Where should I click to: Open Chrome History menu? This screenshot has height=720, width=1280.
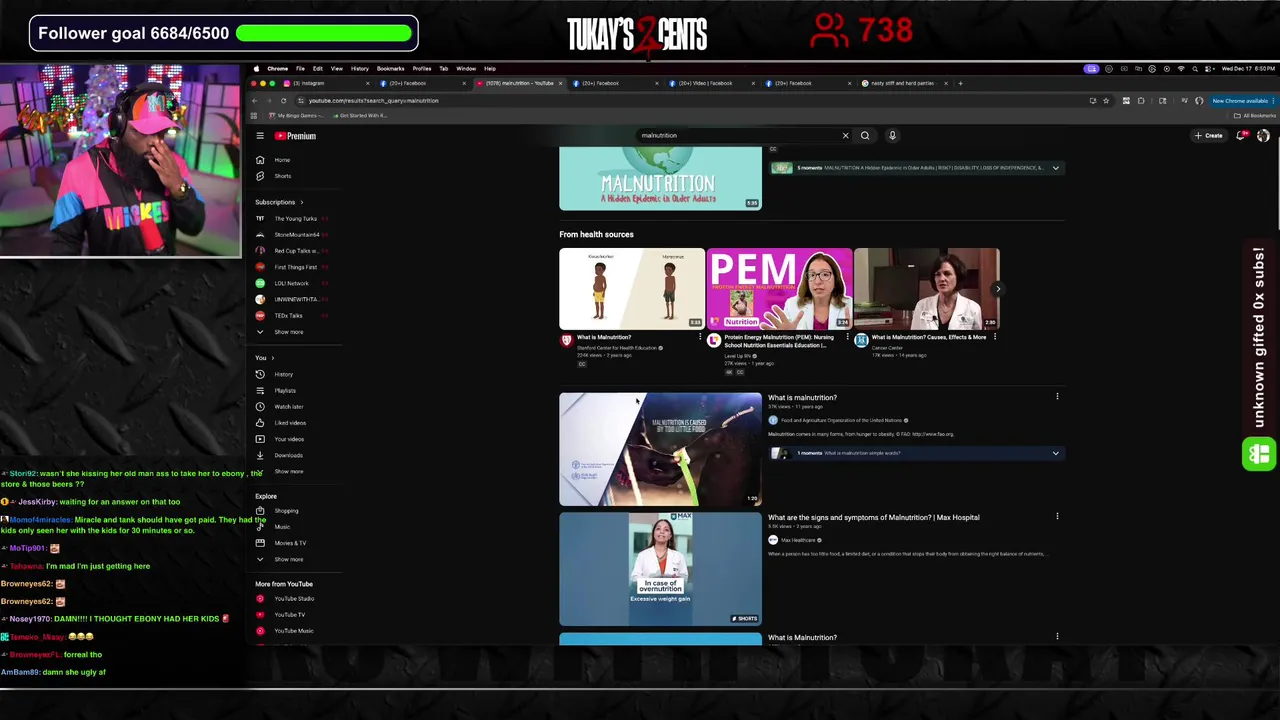tap(360, 69)
